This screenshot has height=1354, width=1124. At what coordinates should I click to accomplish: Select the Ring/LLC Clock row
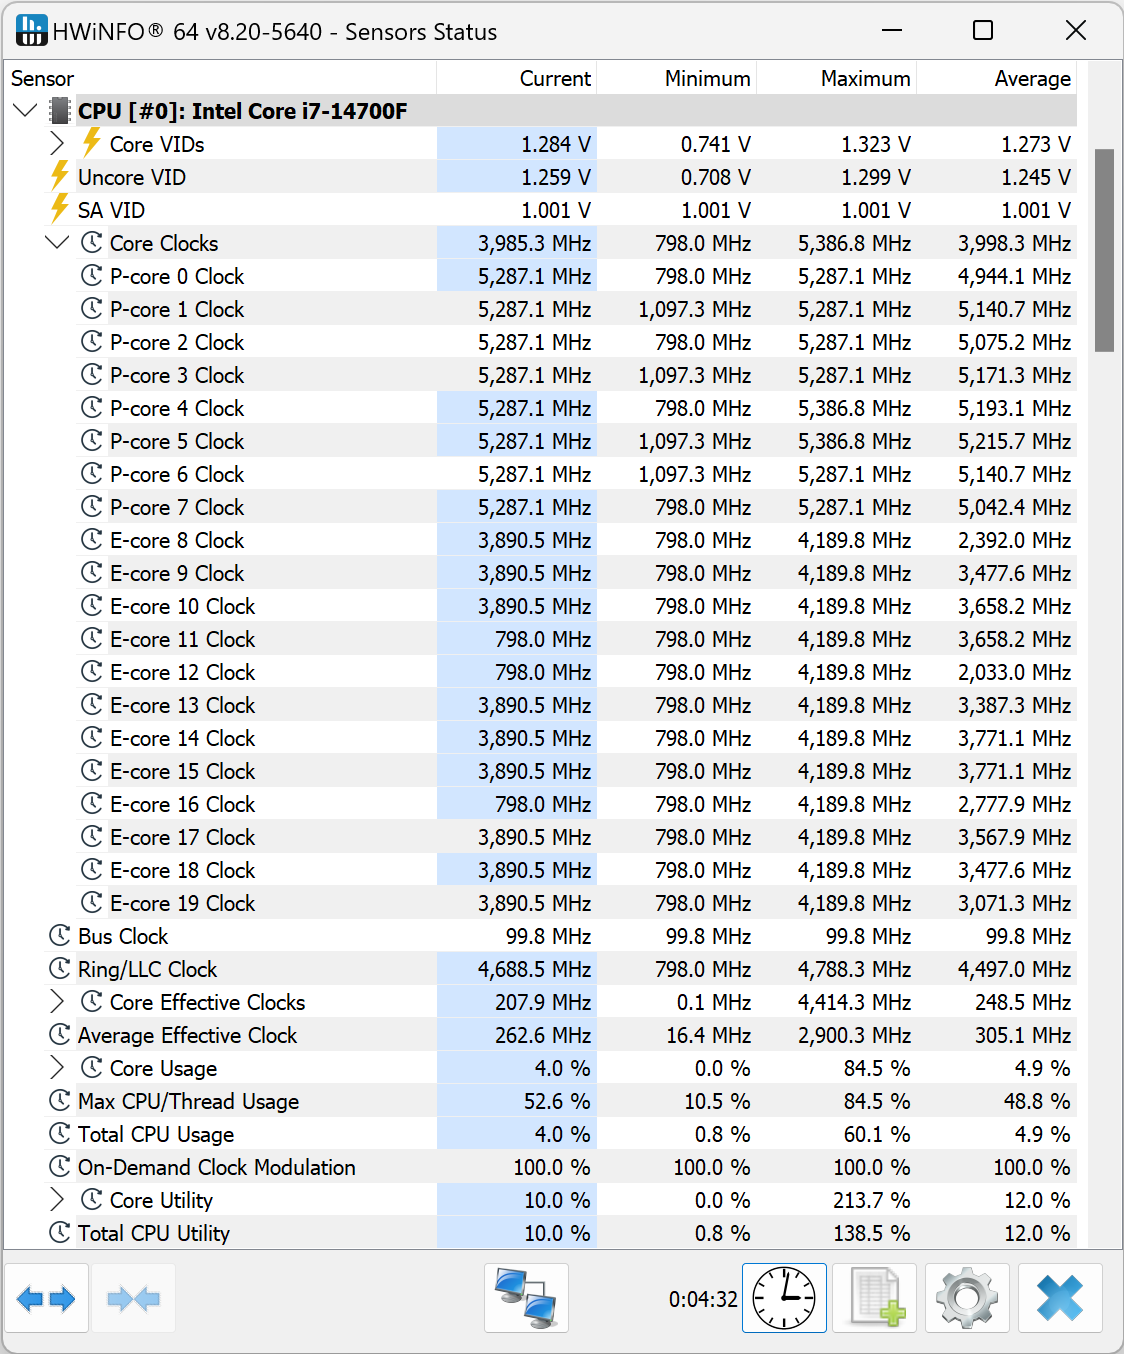coord(147,969)
